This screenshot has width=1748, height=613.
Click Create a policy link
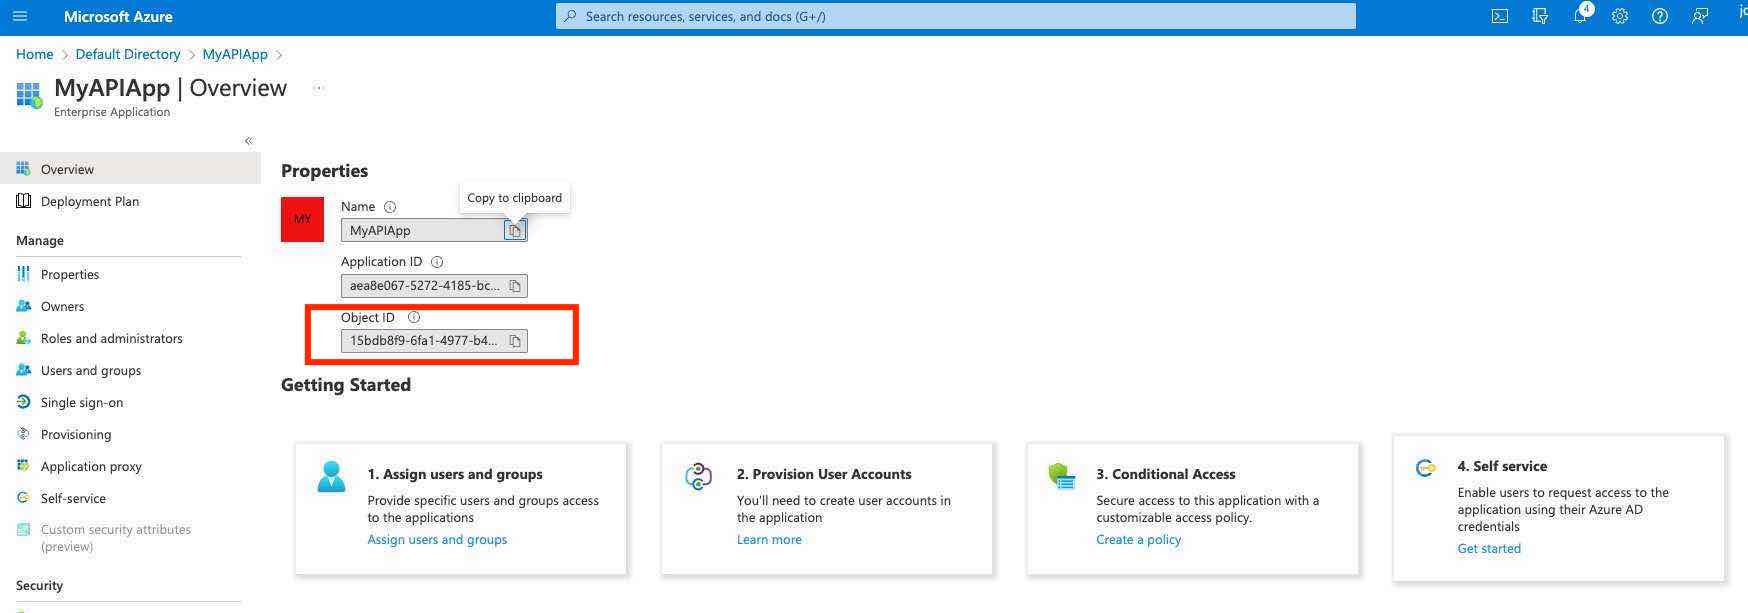coord(1138,539)
